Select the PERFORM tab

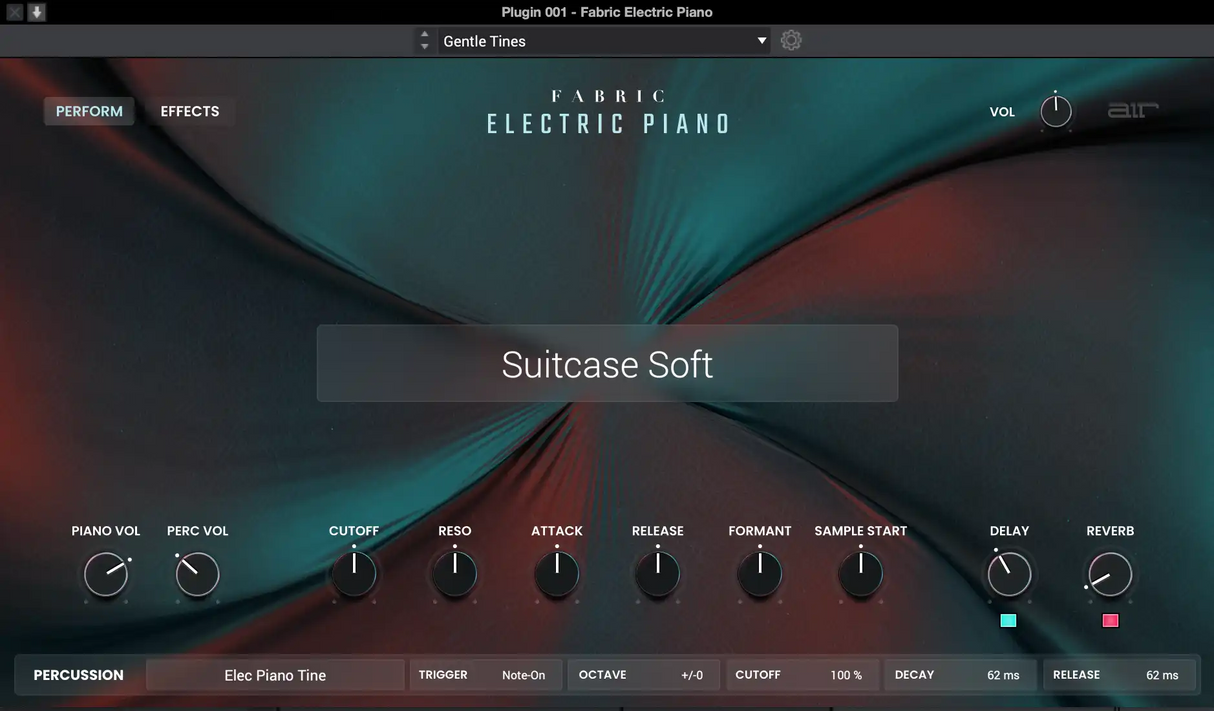coord(89,111)
